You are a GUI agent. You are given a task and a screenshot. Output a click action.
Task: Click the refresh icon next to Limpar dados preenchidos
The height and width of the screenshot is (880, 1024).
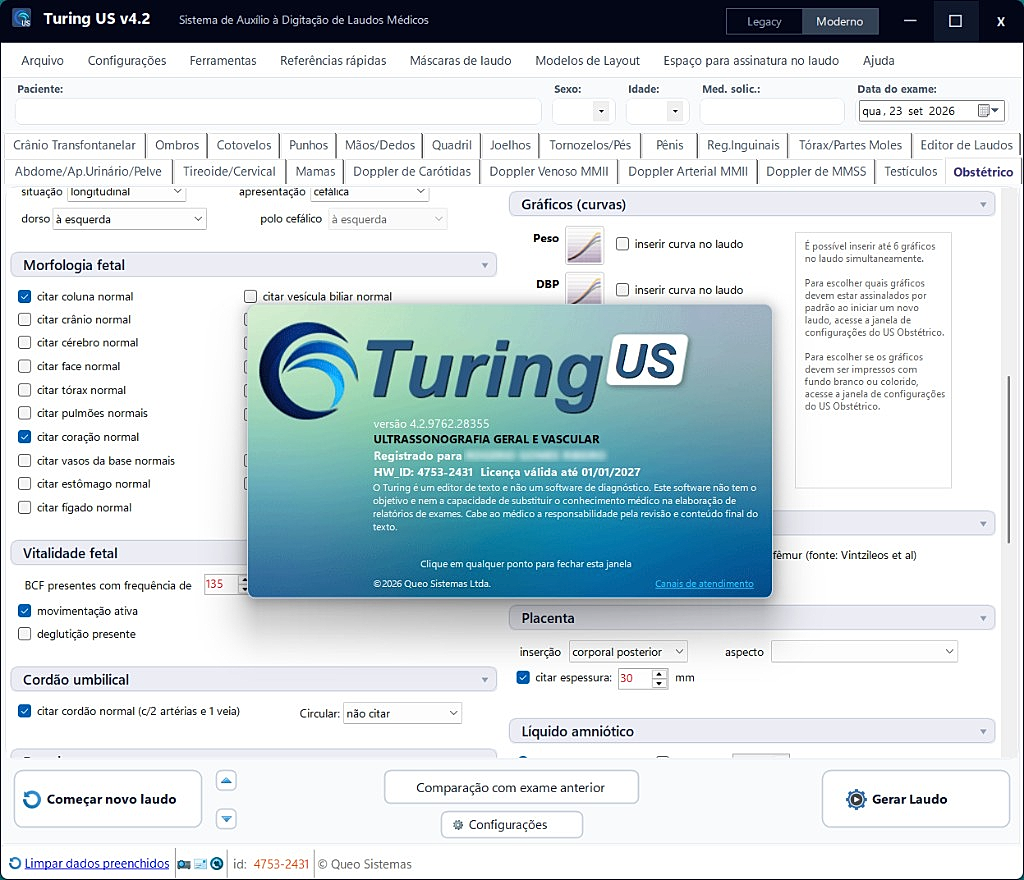pyautogui.click(x=15, y=864)
